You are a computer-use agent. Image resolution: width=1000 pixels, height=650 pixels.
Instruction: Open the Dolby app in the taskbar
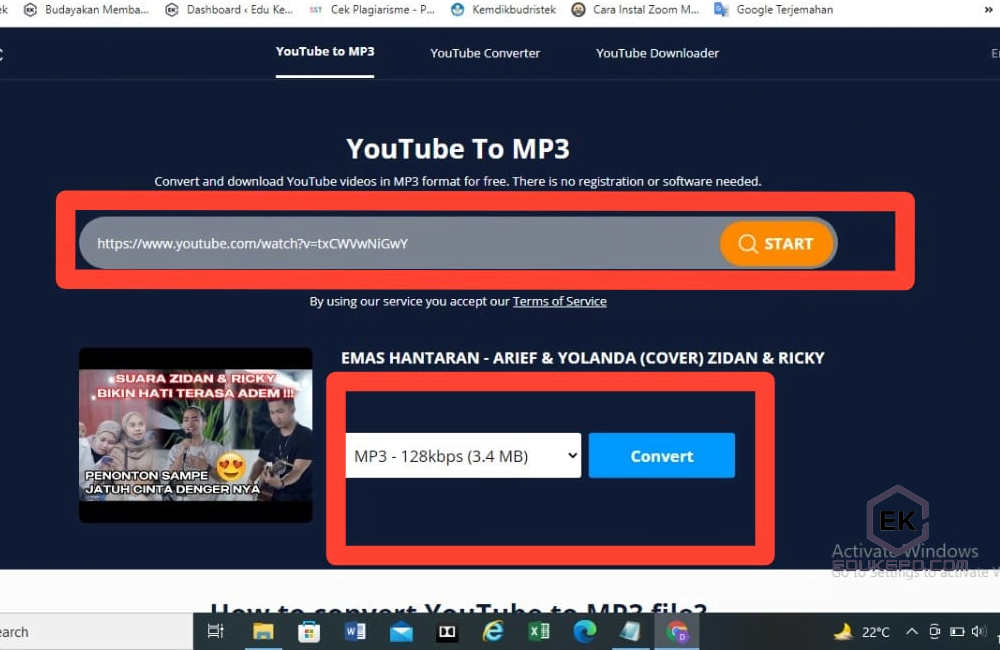tap(446, 632)
